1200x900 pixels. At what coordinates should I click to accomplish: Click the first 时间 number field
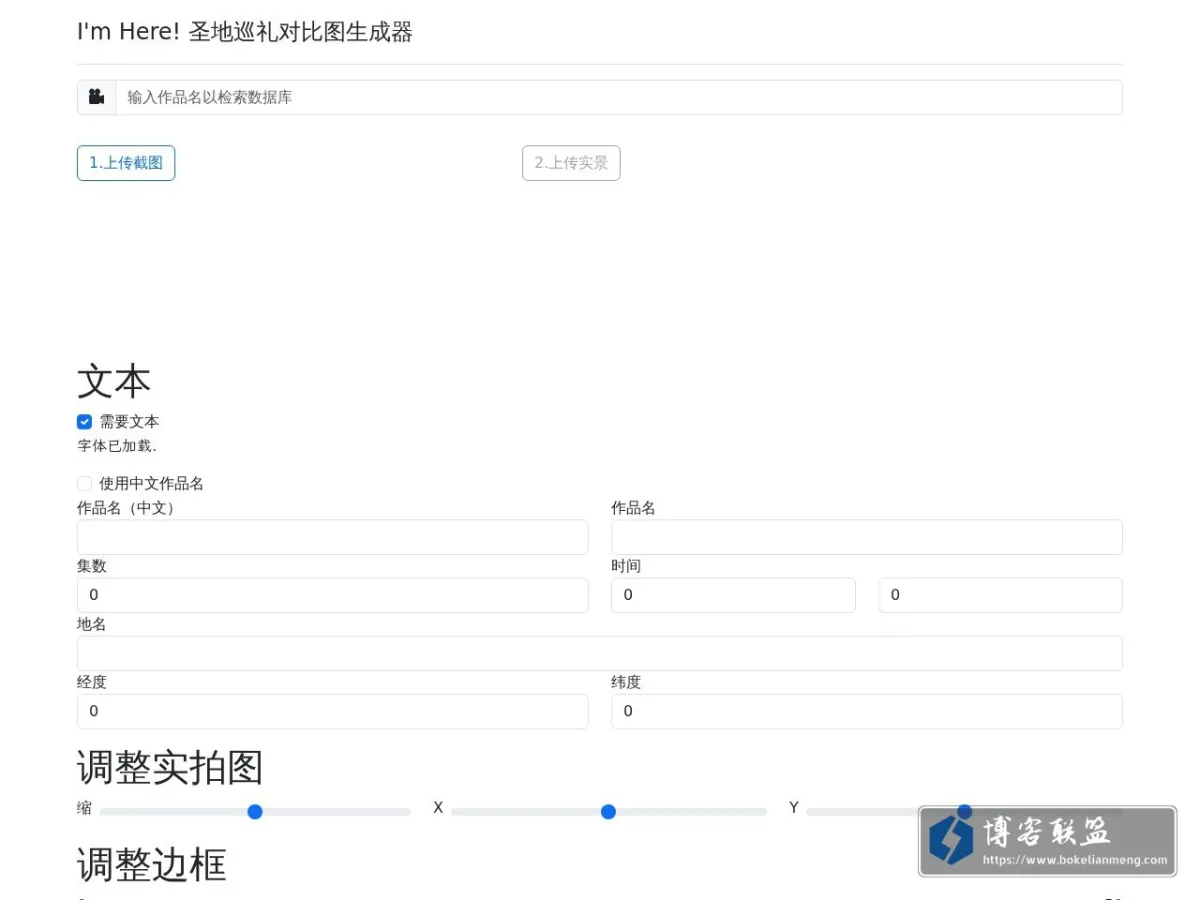(733, 595)
